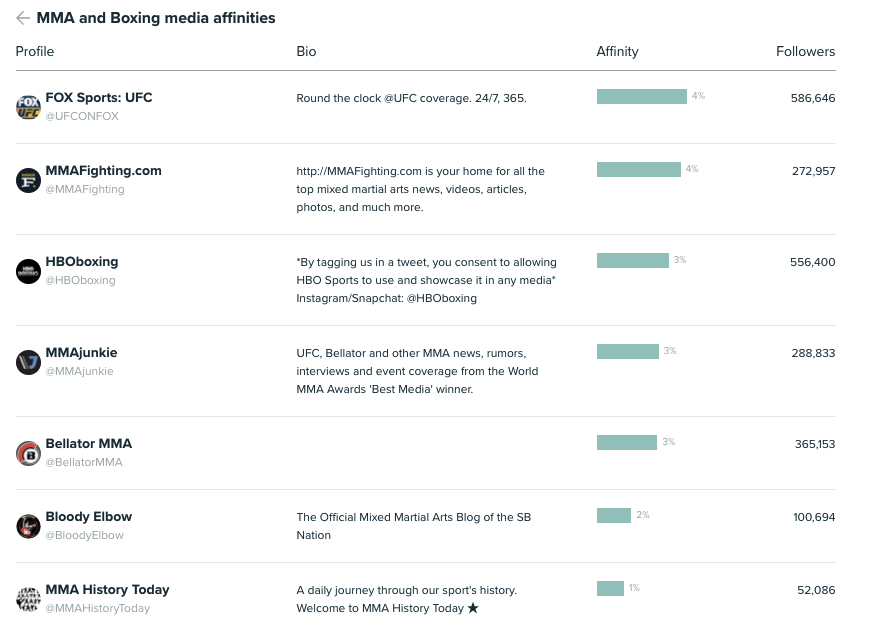
Task: Click the MMAjunkie follower count 288,833
Action: pos(812,353)
